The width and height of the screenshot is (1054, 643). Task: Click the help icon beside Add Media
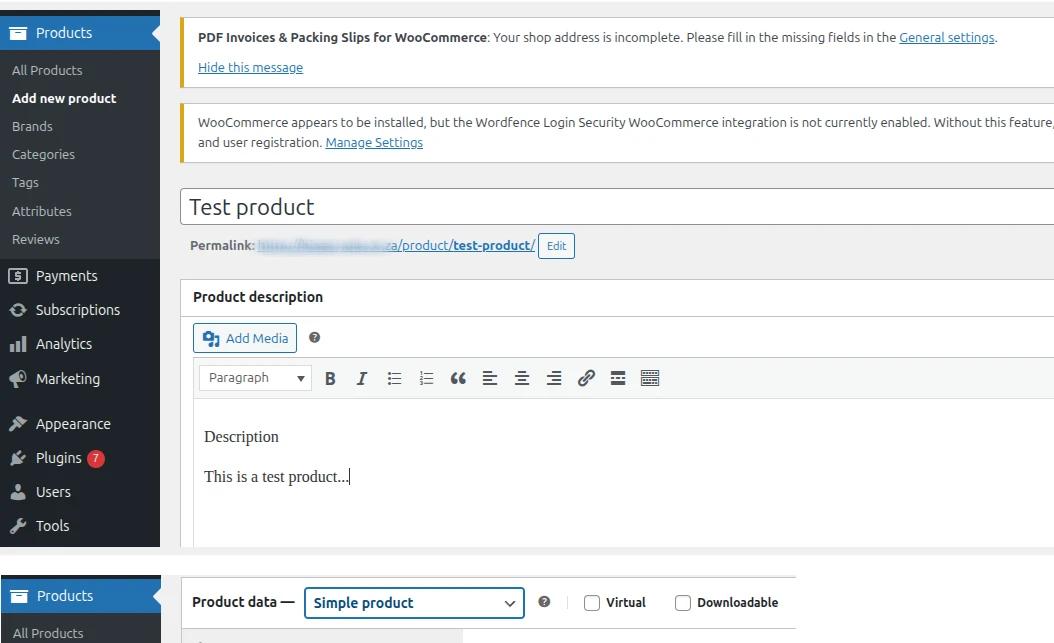click(315, 337)
